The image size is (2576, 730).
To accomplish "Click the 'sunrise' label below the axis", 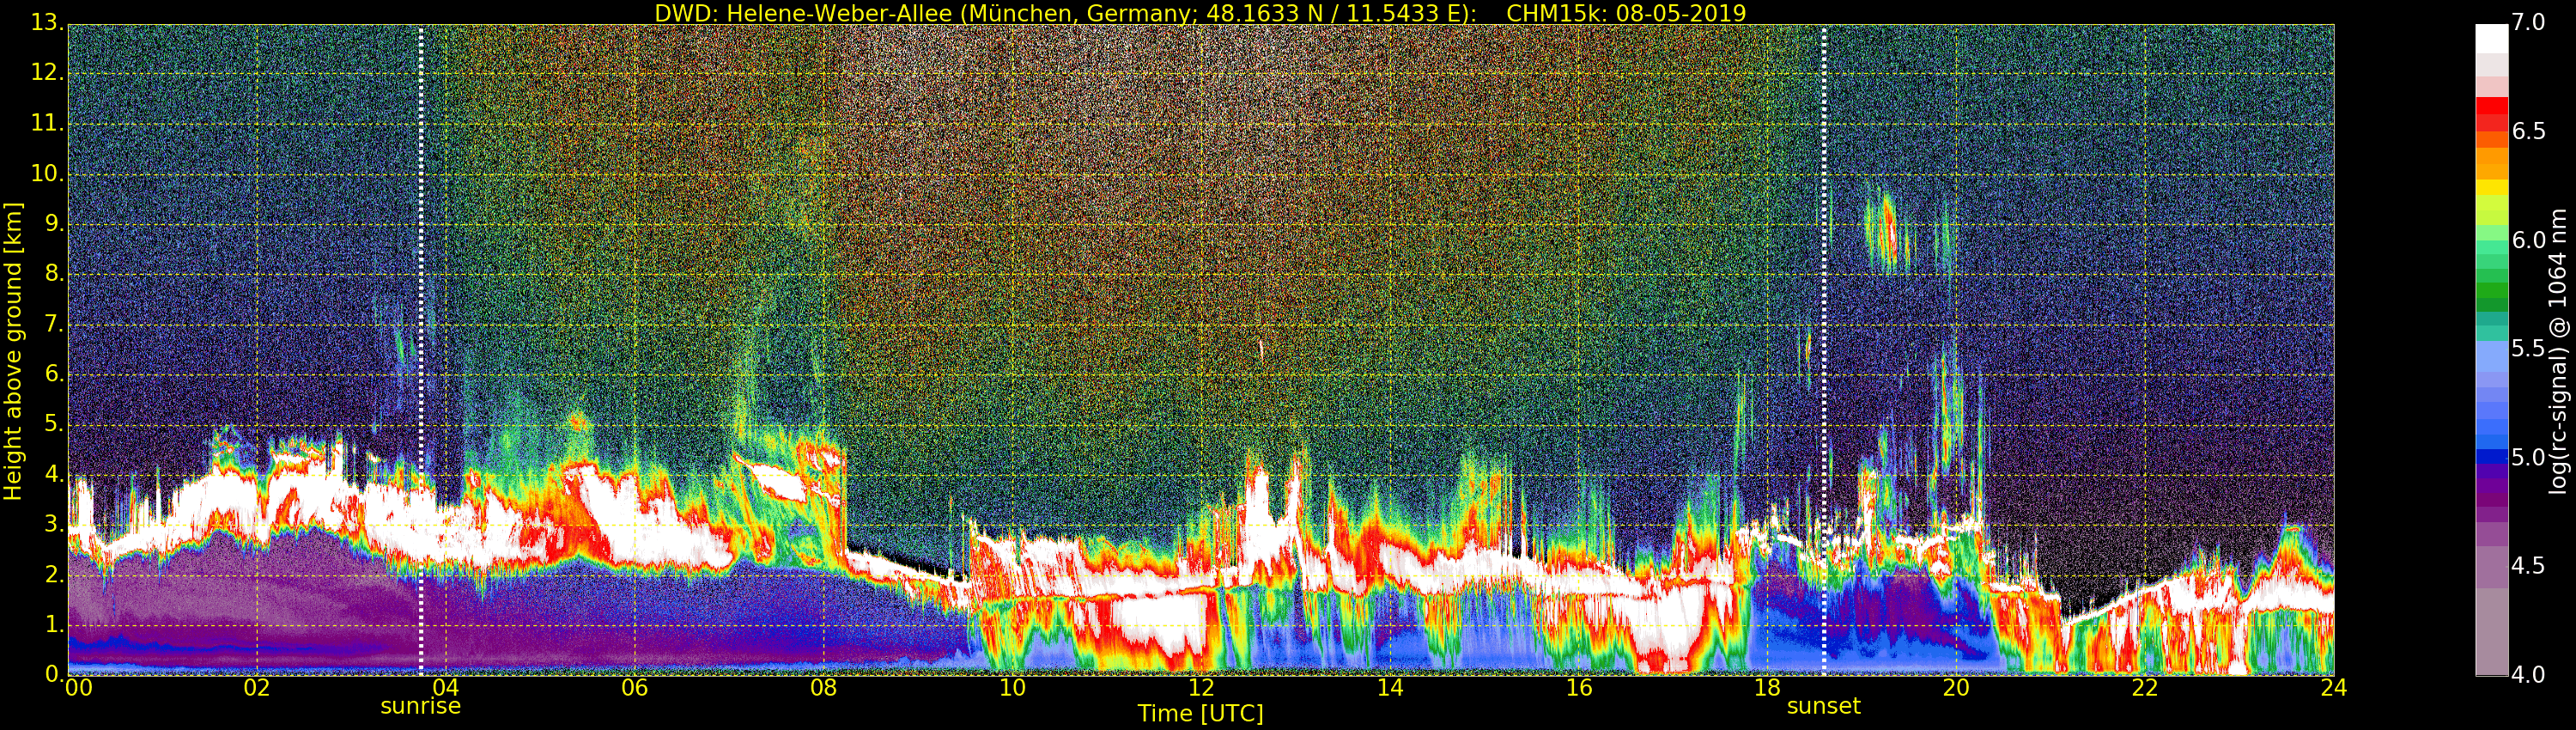I will tap(420, 706).
